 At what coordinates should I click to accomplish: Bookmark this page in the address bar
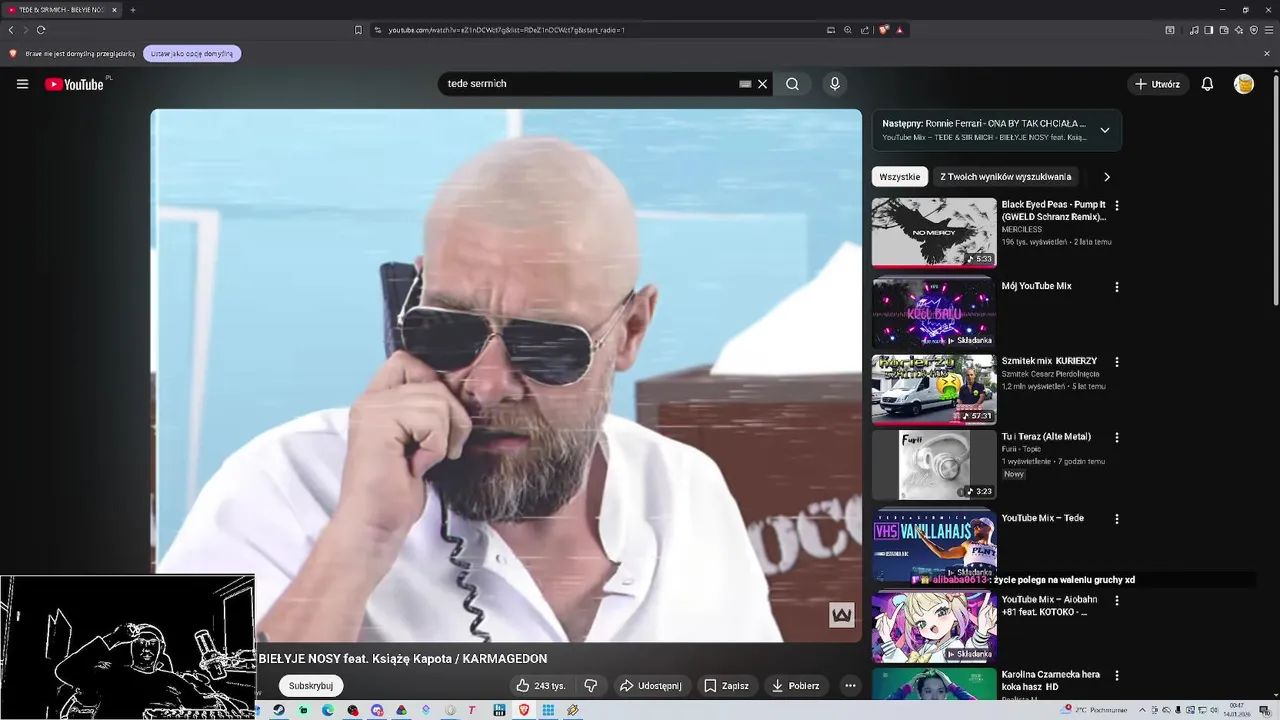tap(358, 30)
